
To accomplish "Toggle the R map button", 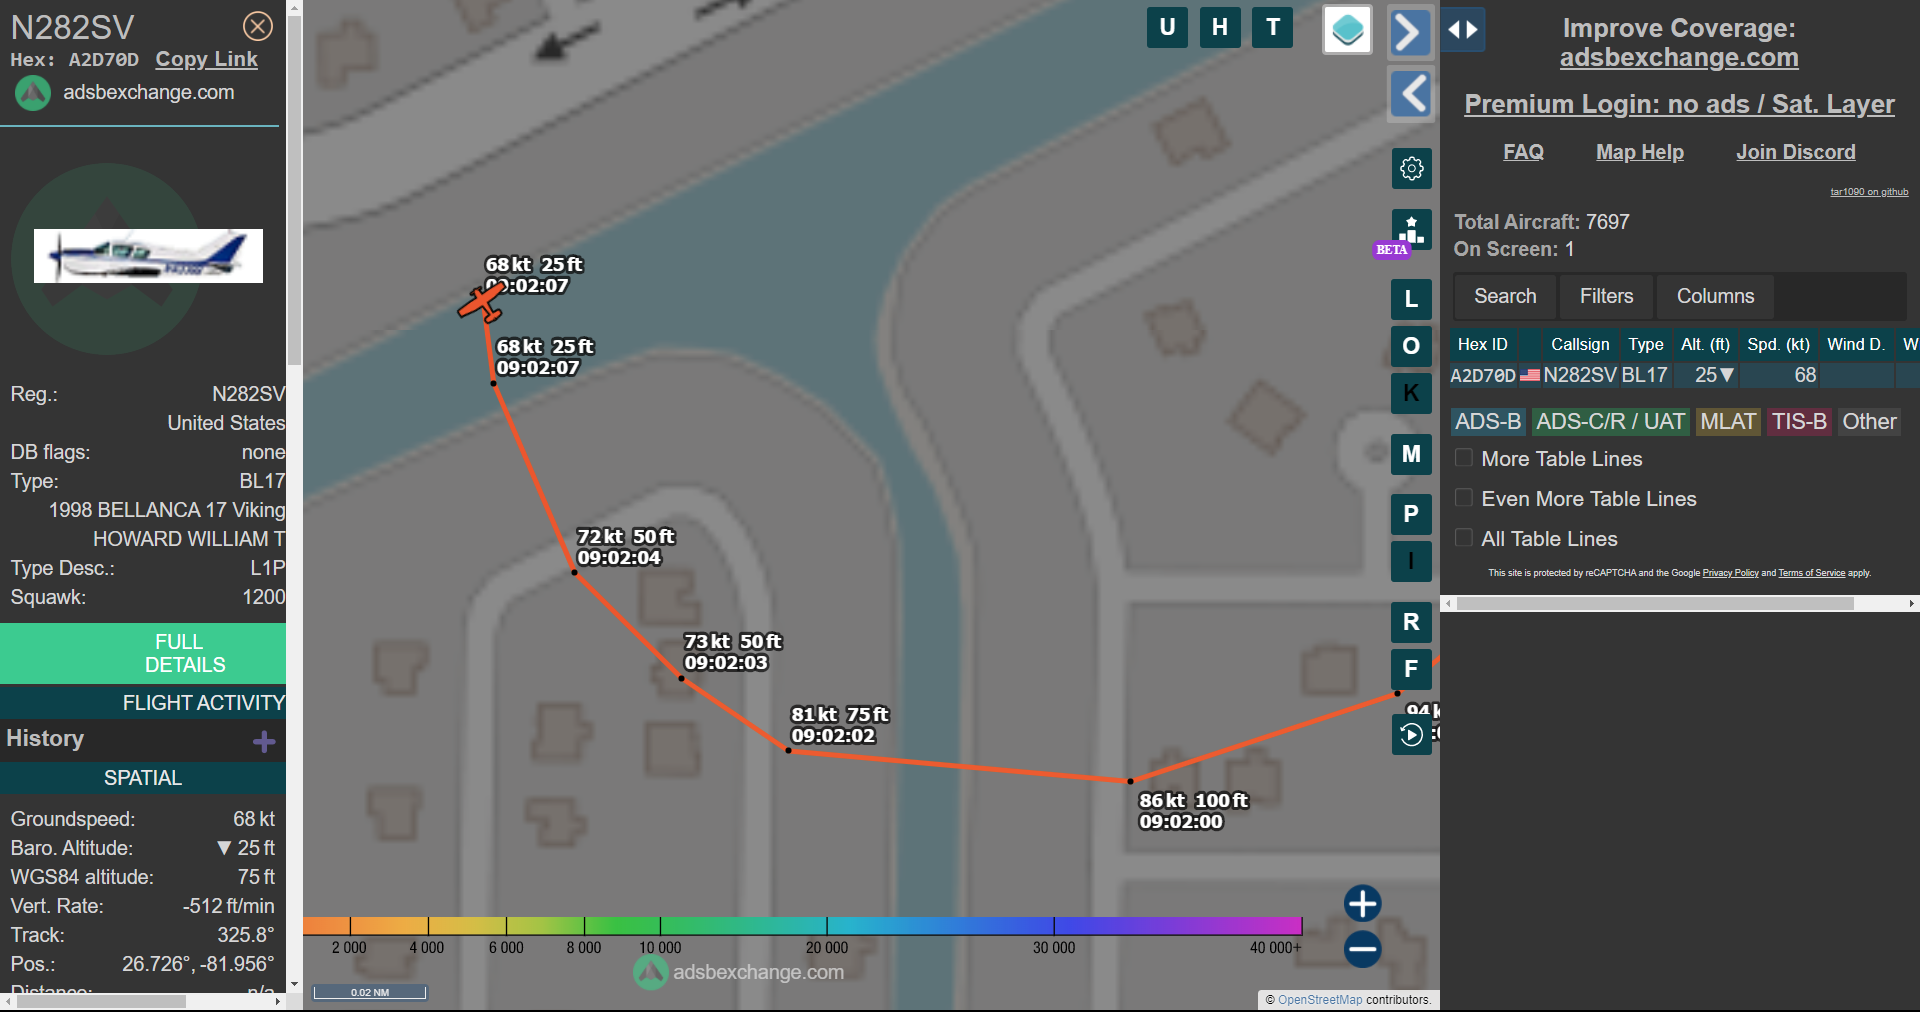I will pos(1411,622).
